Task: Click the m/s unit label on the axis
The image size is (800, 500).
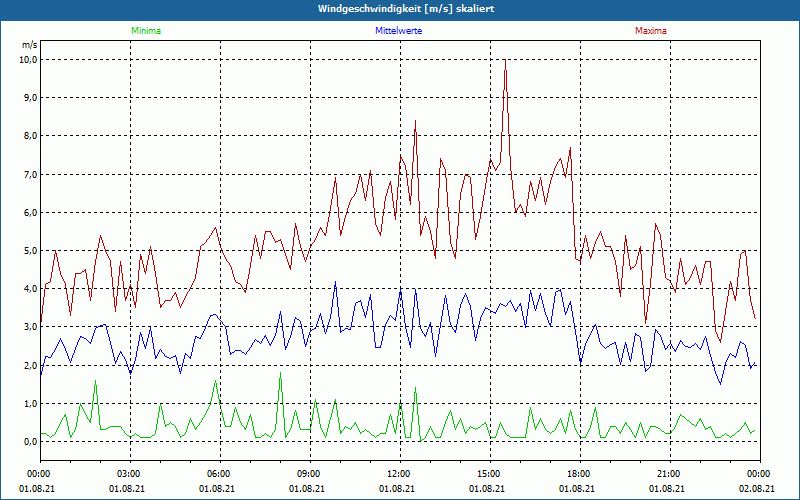Action: 30,45
